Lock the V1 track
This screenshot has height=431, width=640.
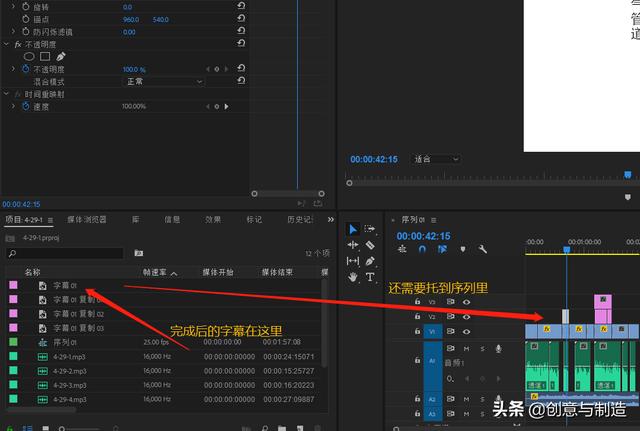[417, 331]
